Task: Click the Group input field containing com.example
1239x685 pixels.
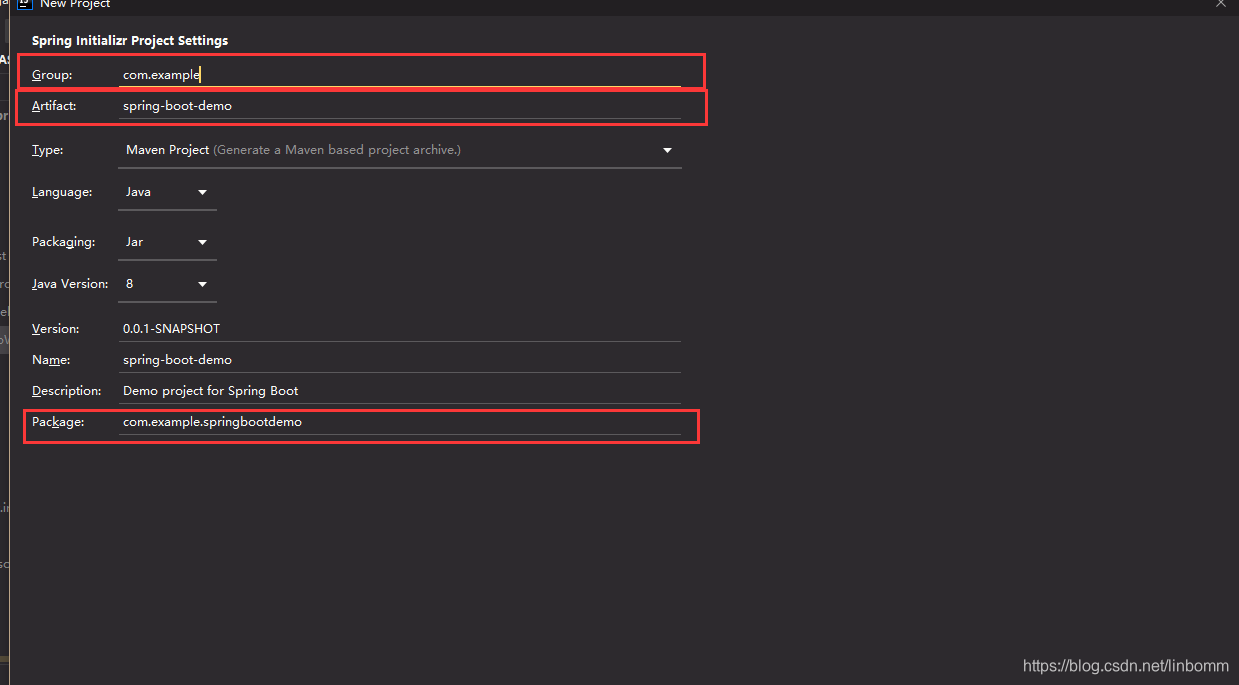Action: pyautogui.click(x=399, y=74)
